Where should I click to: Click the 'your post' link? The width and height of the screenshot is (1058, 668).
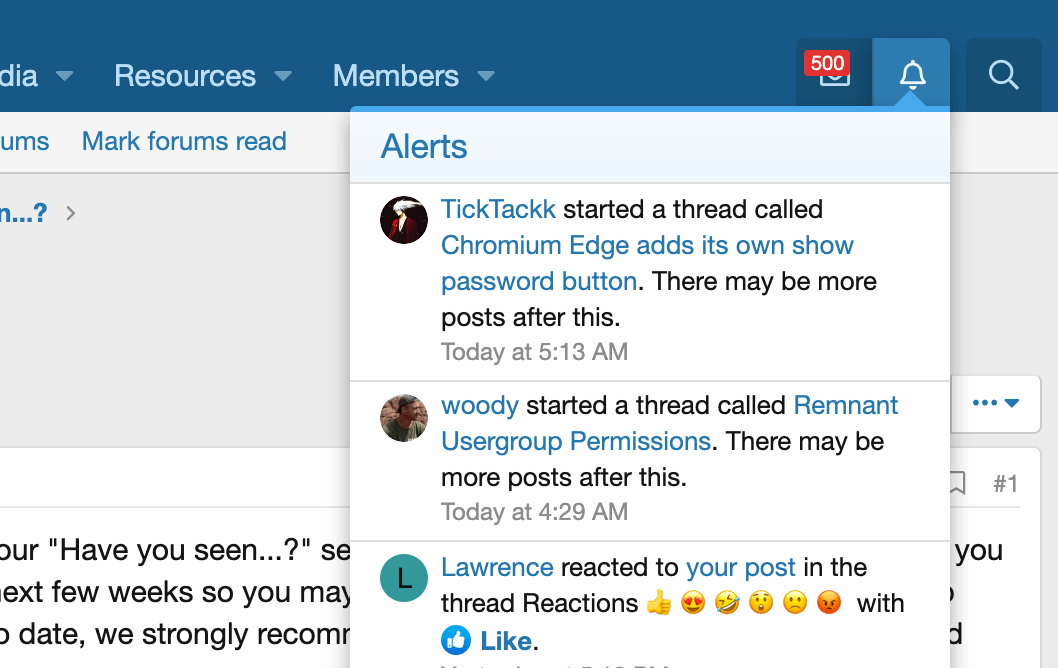click(x=740, y=567)
